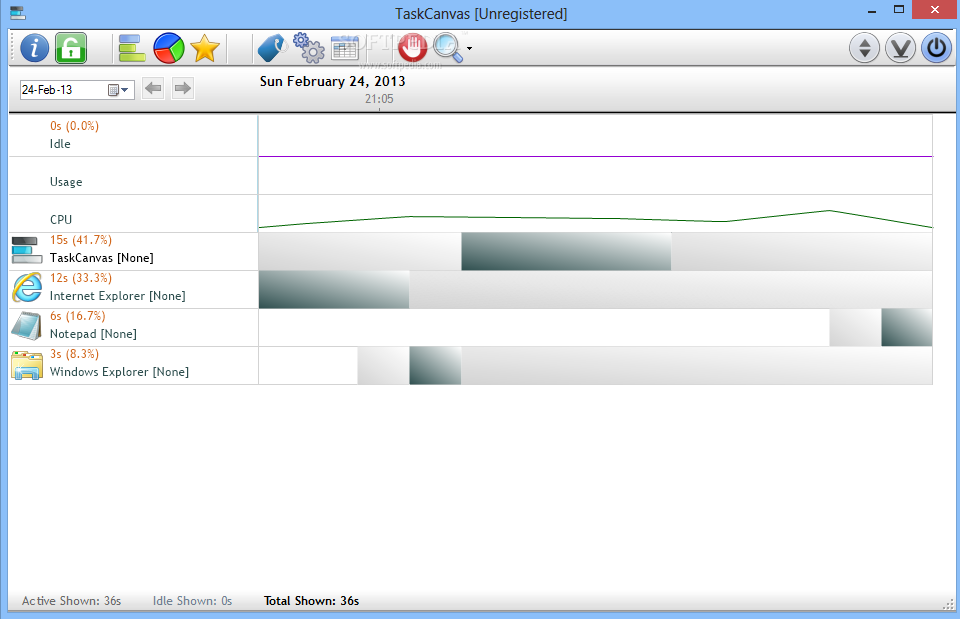960x619 pixels.
Task: Click the 21:05 time marker
Action: click(379, 99)
